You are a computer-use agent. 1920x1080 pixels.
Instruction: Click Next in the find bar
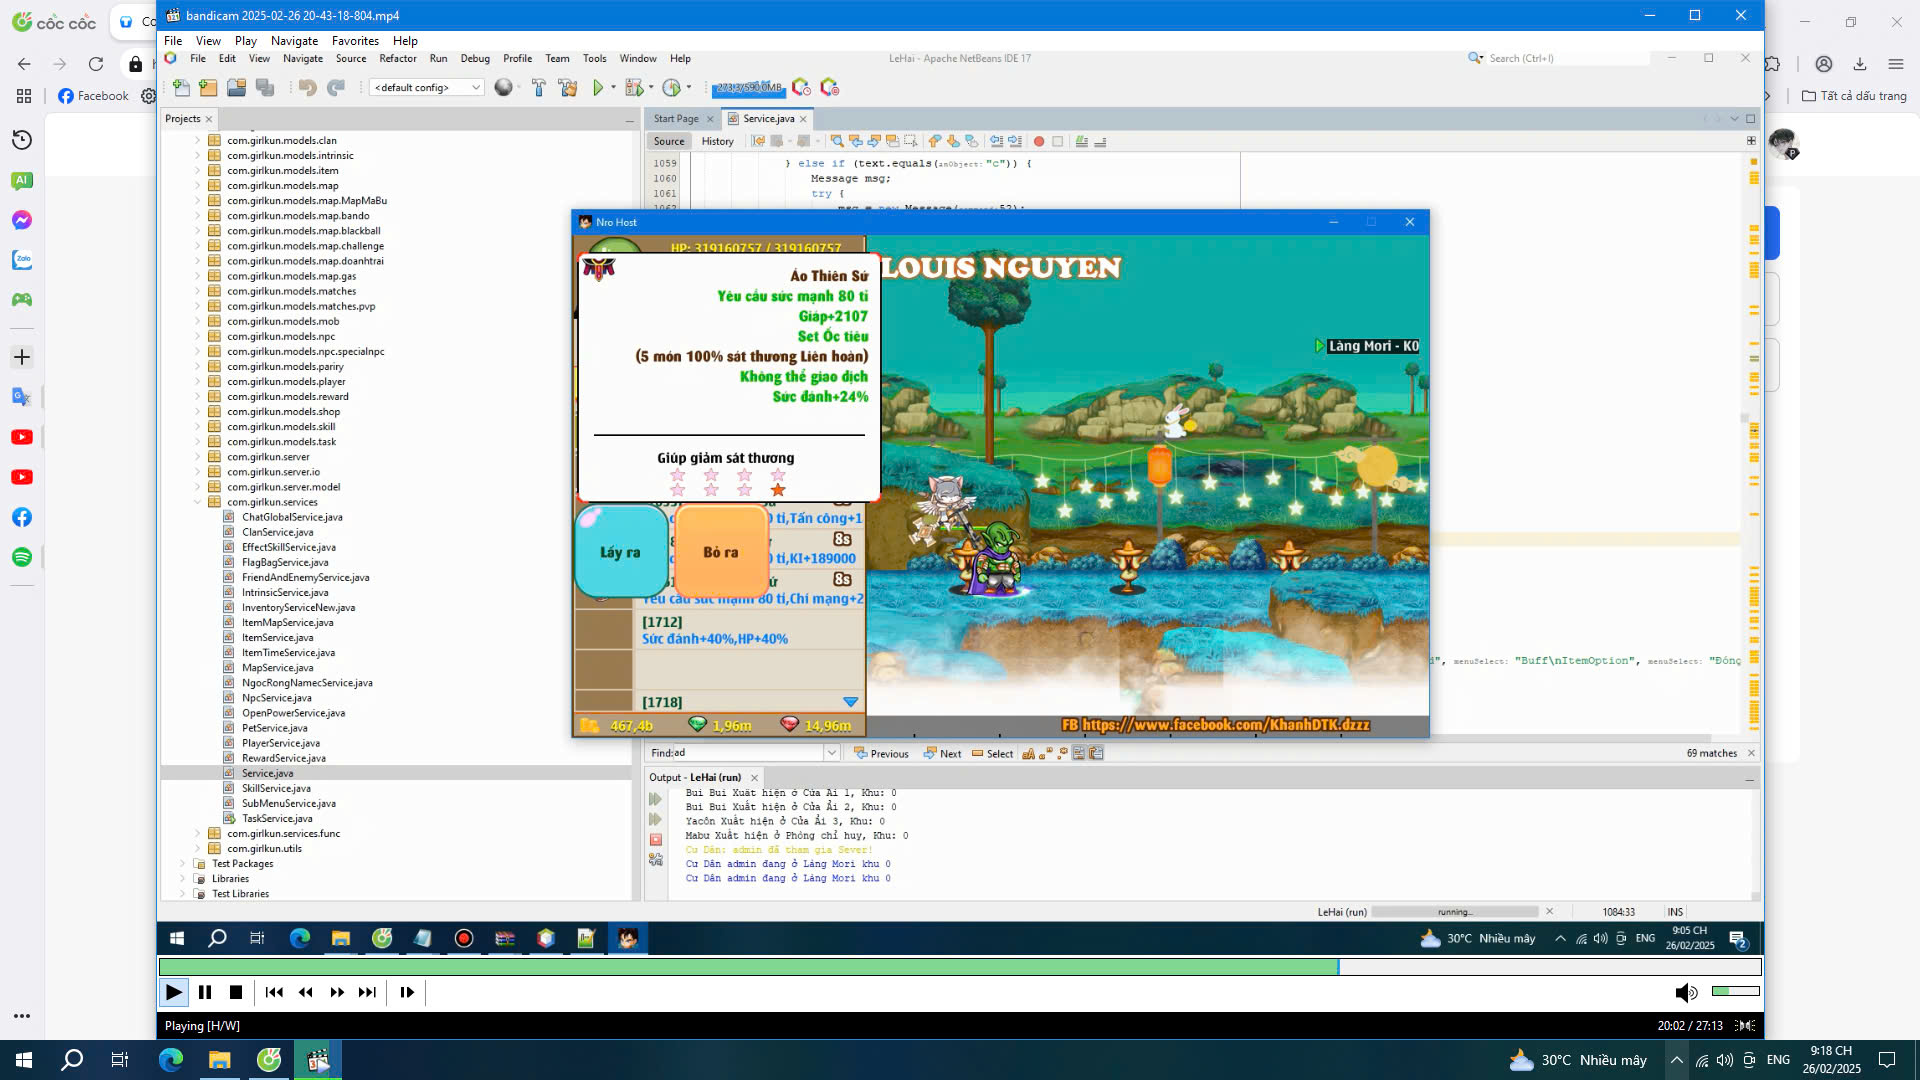[942, 754]
